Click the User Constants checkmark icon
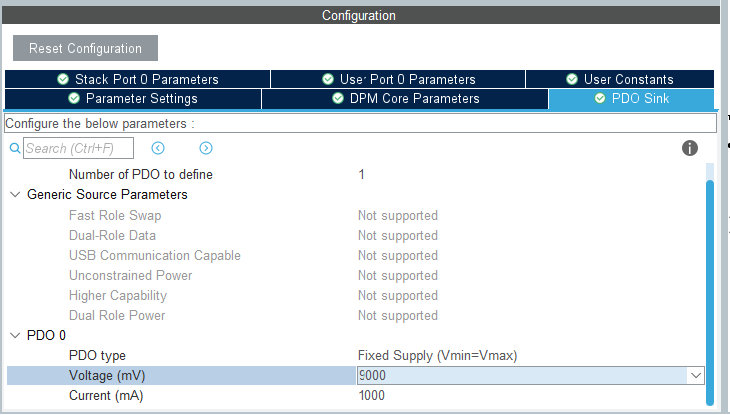This screenshot has height=415, width=730. [572, 79]
